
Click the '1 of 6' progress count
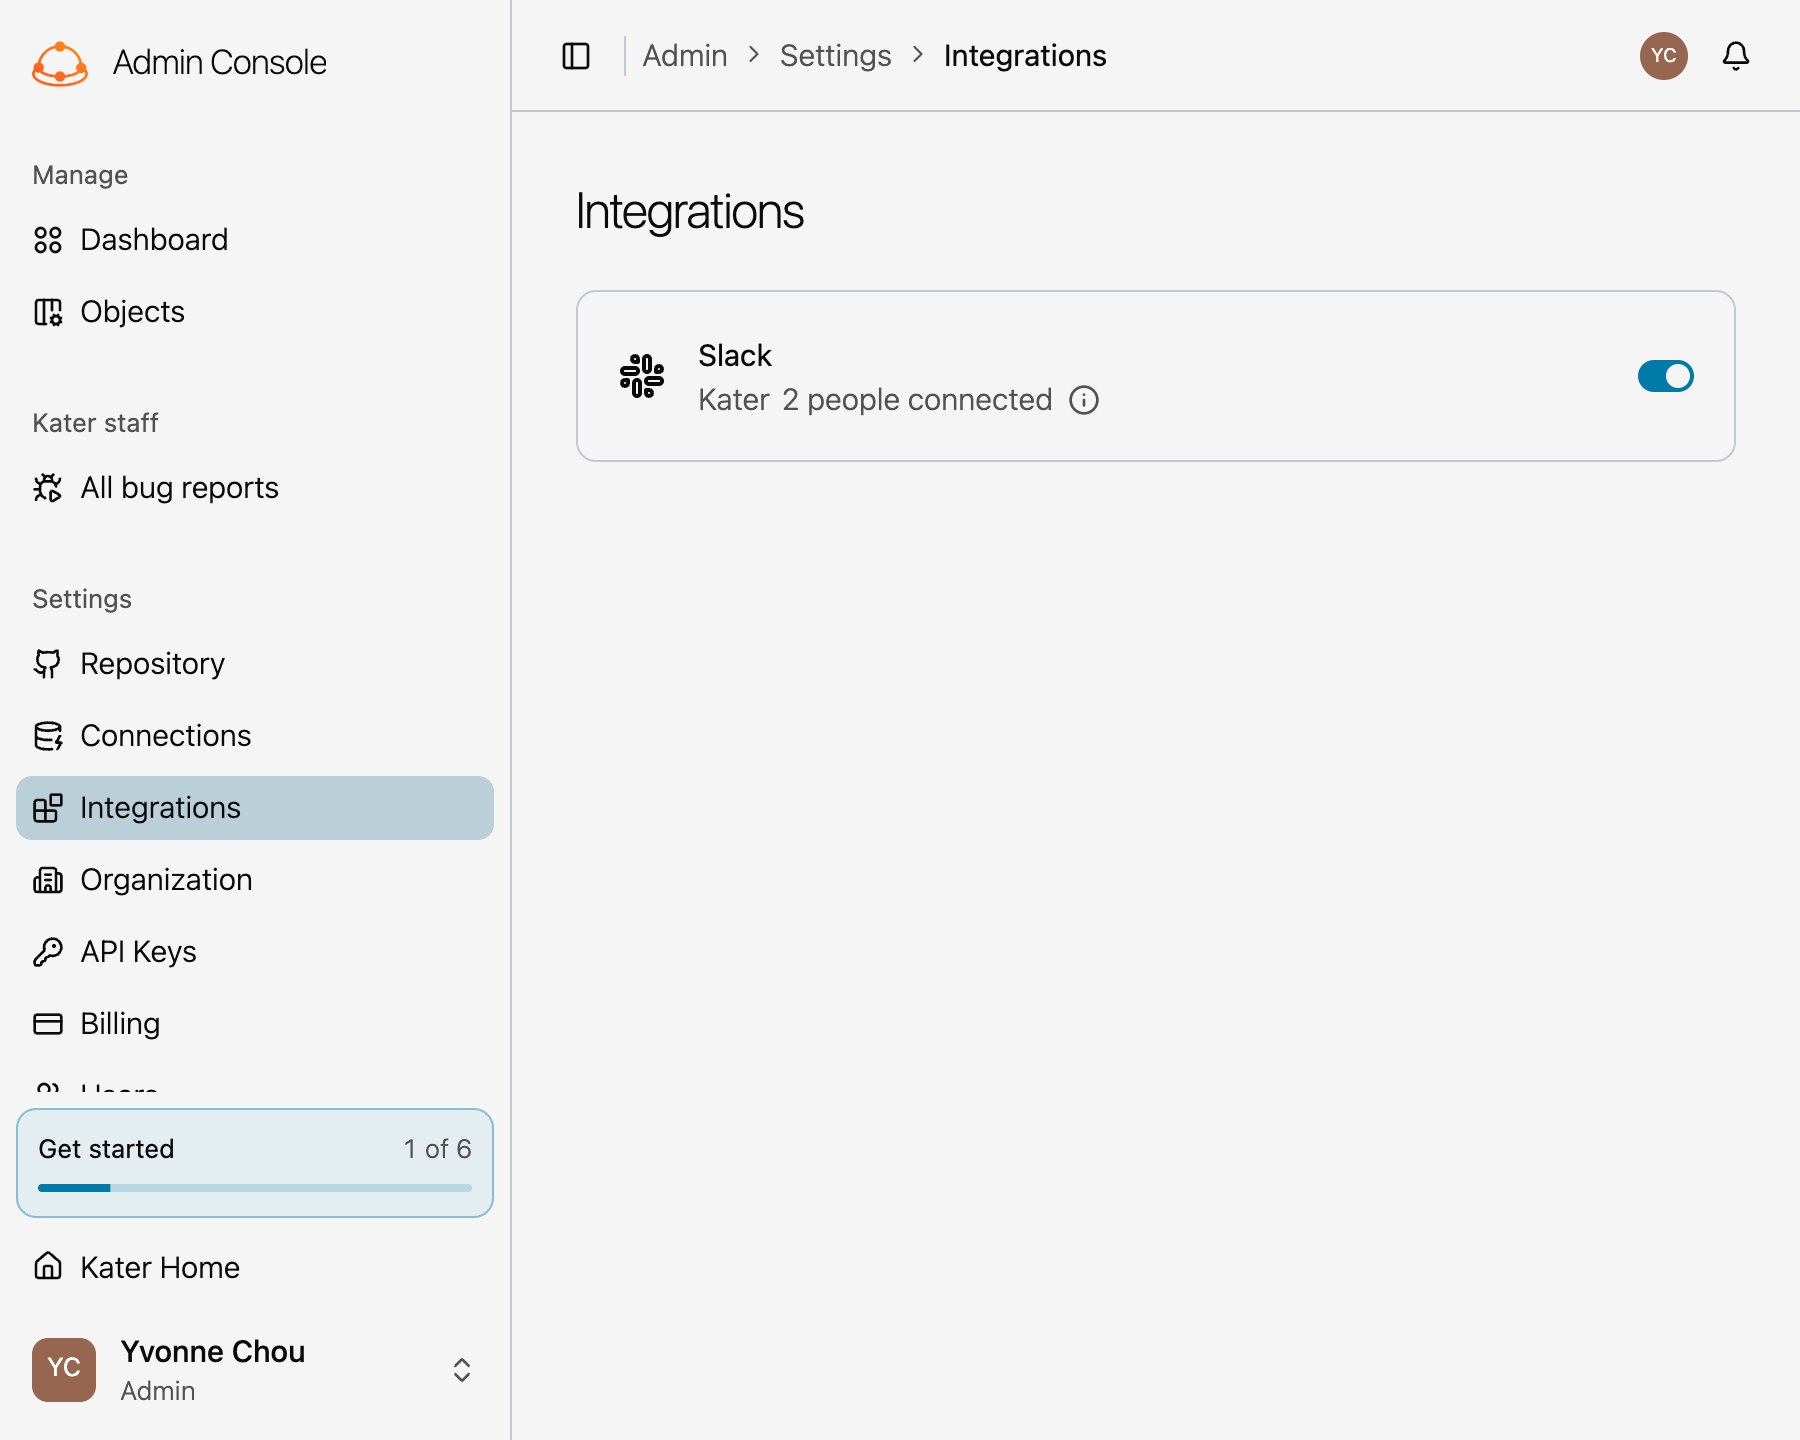[438, 1149]
